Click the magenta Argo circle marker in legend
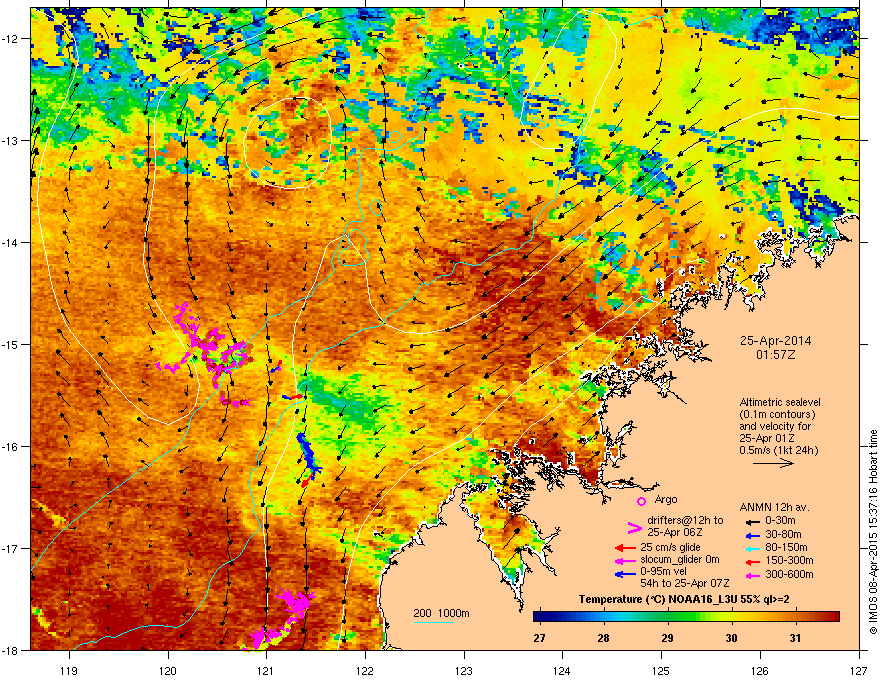Screen dimensions: 880x680 (x=641, y=501)
